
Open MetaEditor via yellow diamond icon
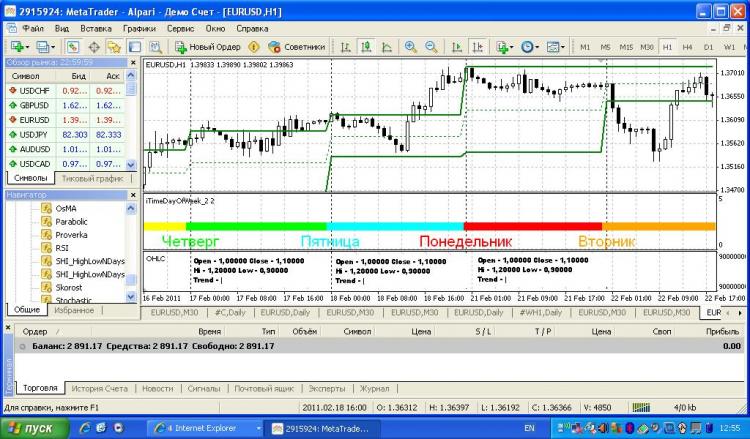click(x=254, y=47)
